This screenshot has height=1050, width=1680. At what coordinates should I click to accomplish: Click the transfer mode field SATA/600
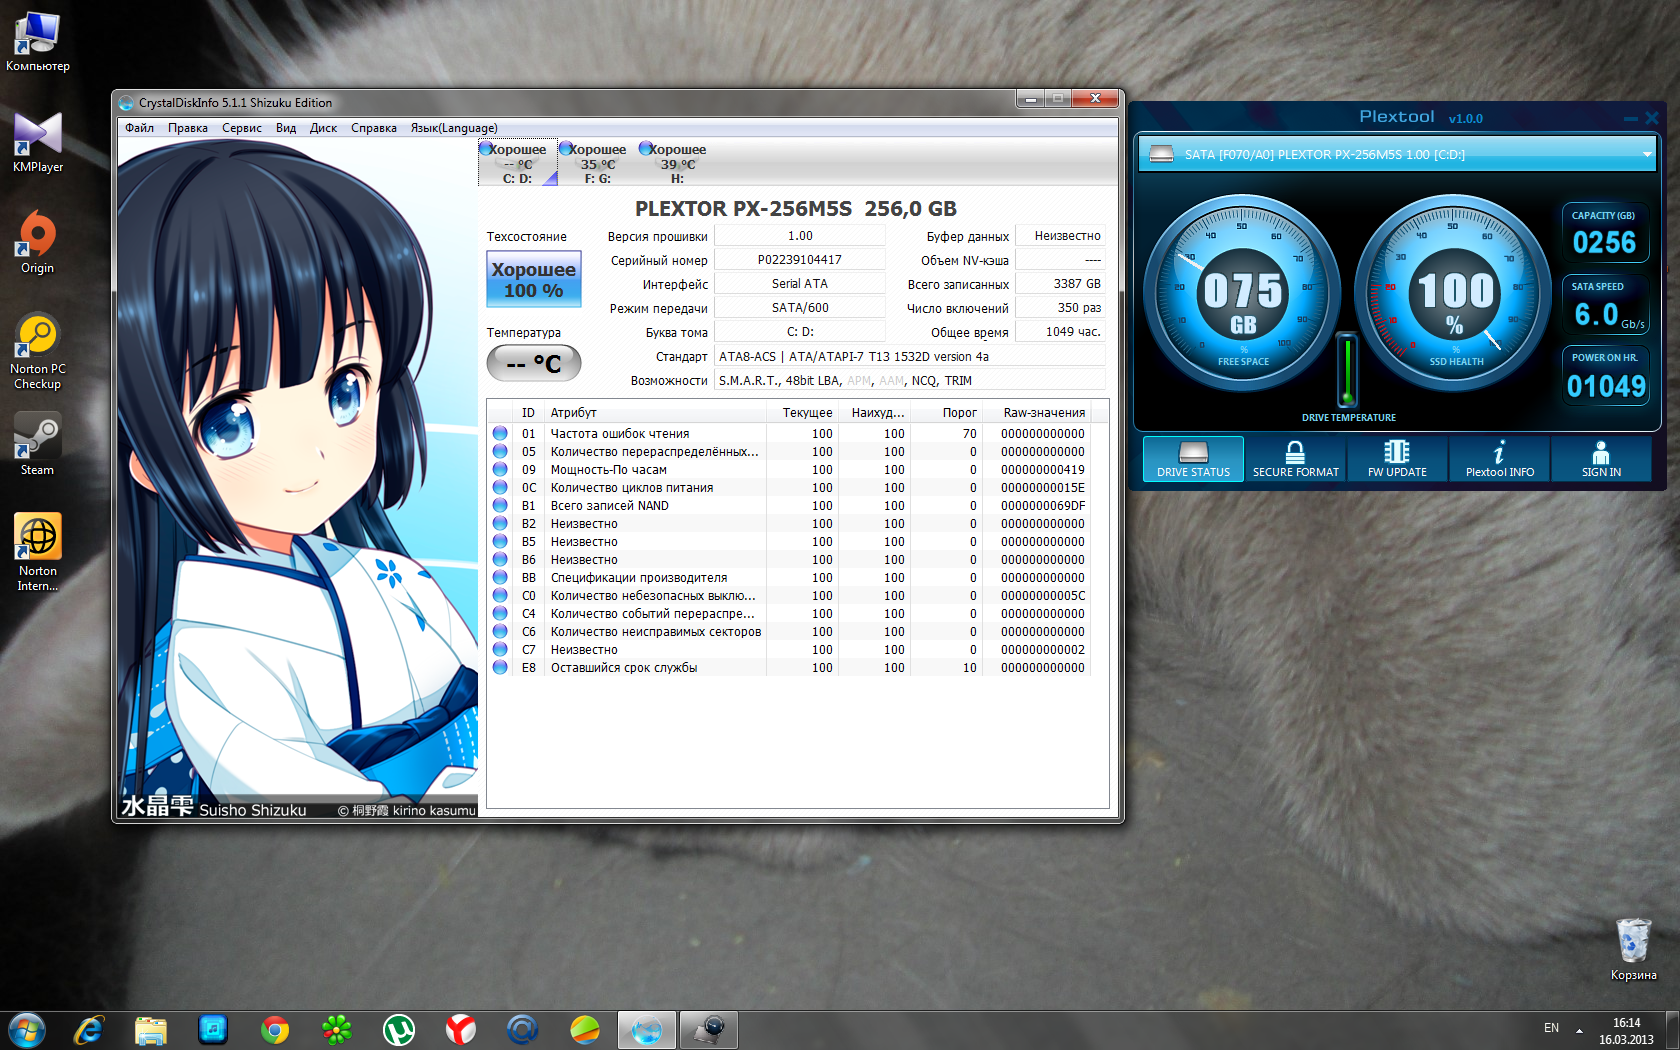click(x=800, y=308)
